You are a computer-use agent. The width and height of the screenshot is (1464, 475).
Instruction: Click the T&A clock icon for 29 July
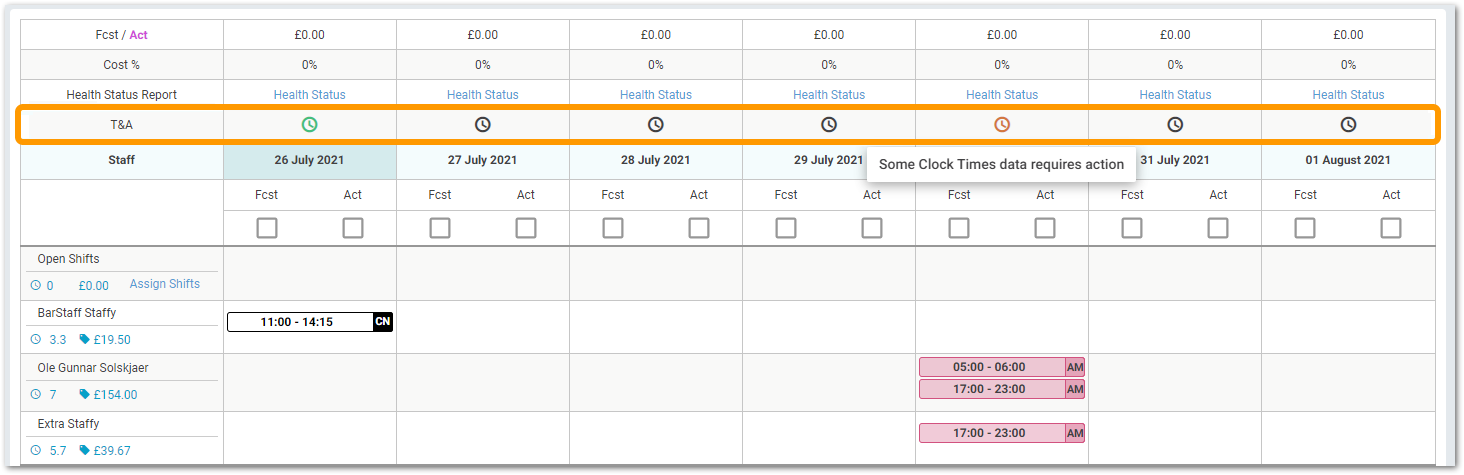coord(829,125)
